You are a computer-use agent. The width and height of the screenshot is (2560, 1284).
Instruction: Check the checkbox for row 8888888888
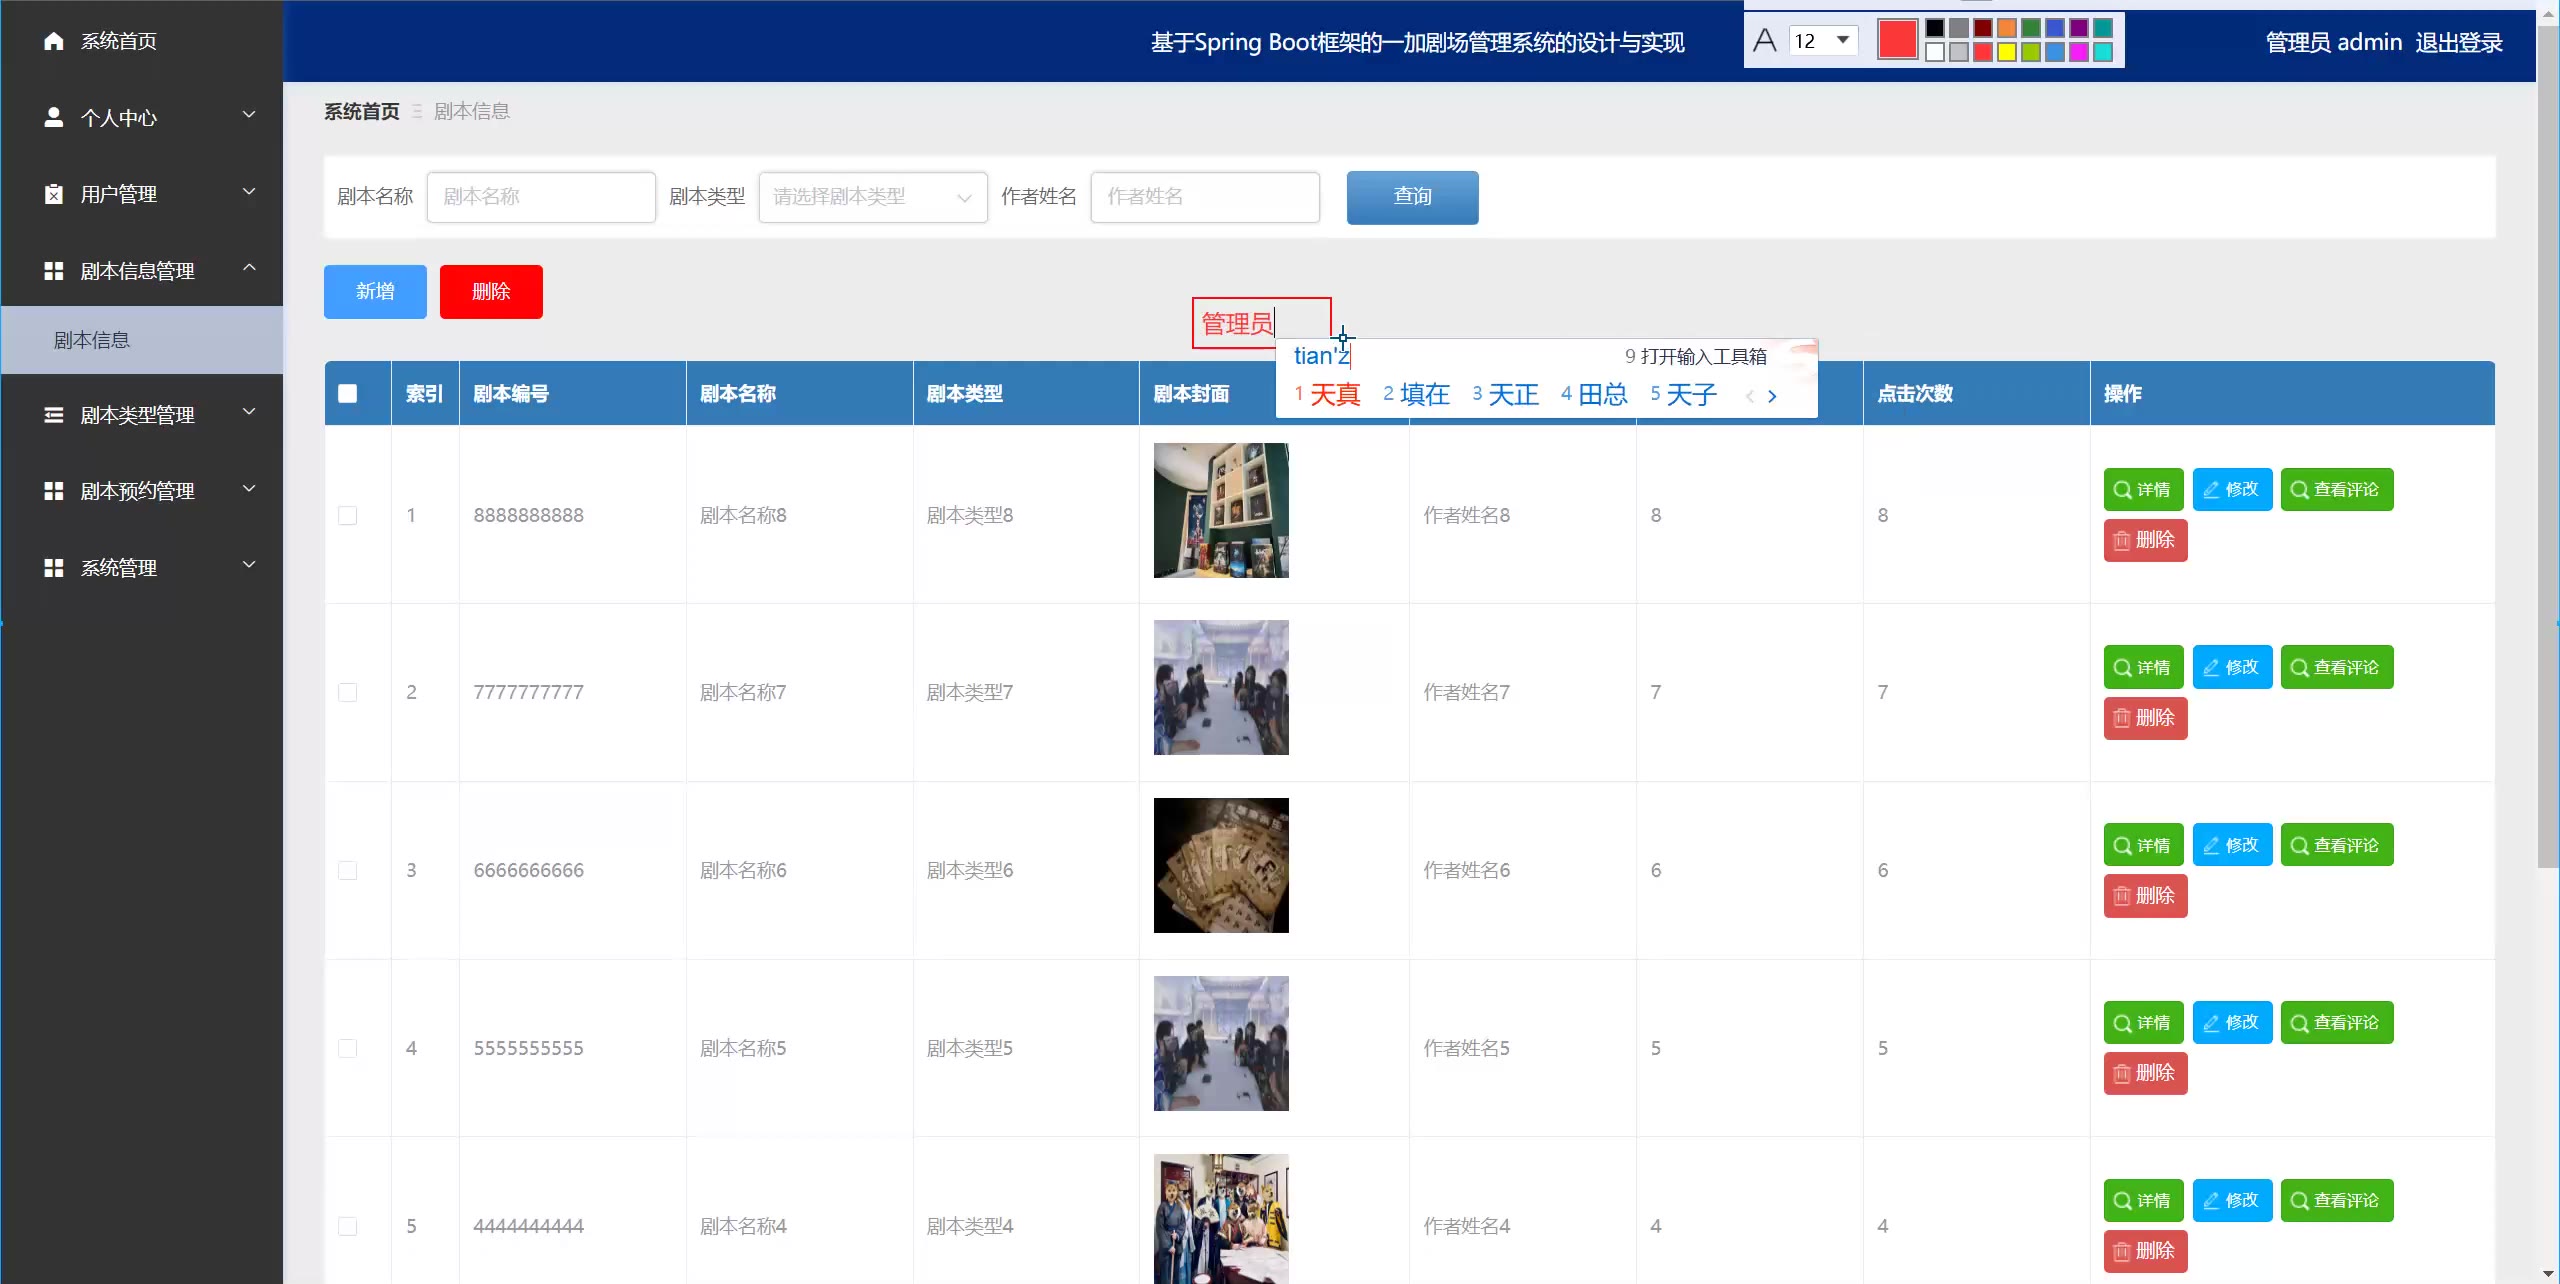347,515
